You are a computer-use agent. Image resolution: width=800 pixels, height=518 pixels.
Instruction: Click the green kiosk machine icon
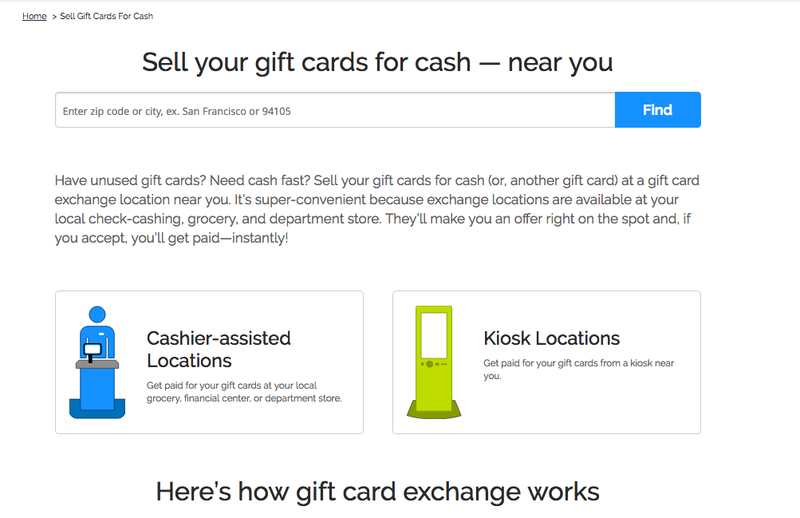click(x=434, y=362)
